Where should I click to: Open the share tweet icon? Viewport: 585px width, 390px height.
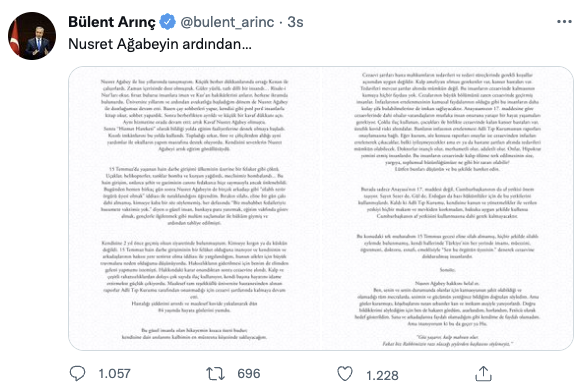483,374
